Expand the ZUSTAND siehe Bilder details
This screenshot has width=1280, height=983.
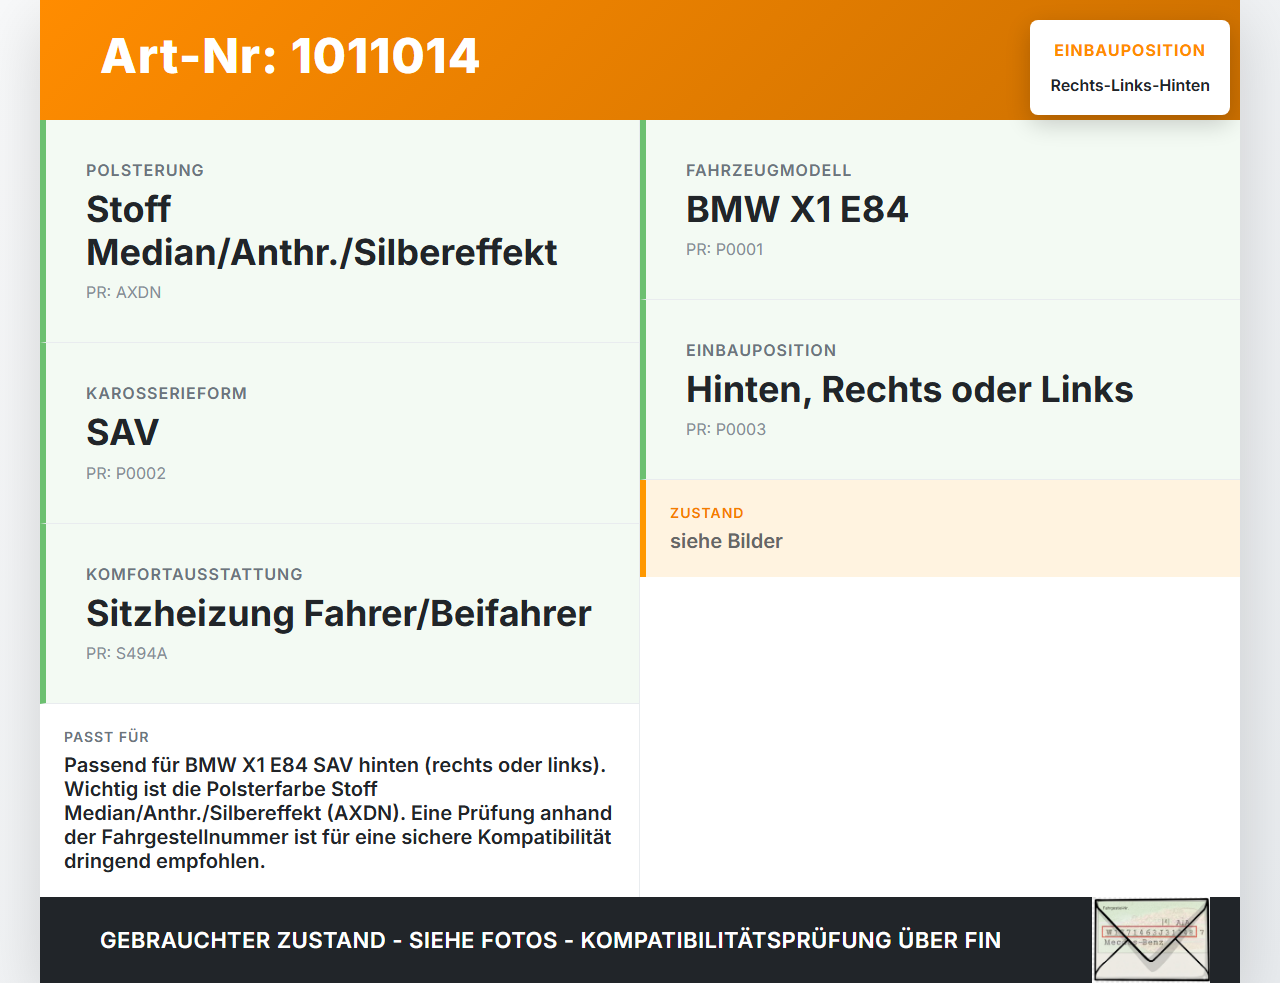pos(726,541)
